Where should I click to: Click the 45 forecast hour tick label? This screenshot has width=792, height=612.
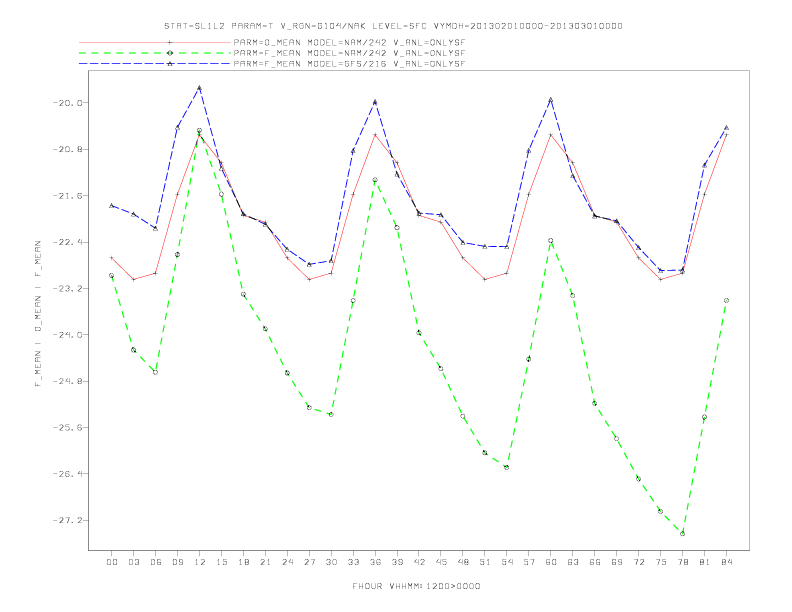(x=441, y=562)
